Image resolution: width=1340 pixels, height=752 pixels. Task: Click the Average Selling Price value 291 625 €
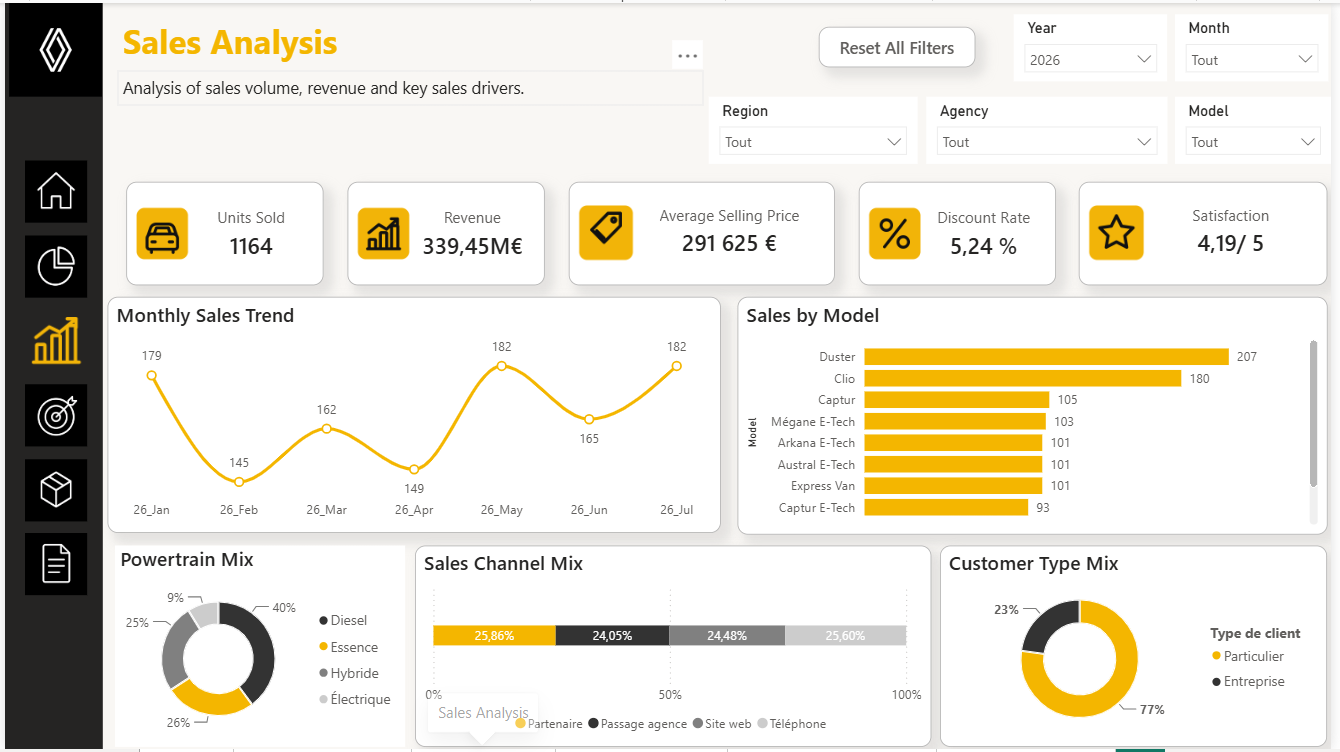pos(729,243)
